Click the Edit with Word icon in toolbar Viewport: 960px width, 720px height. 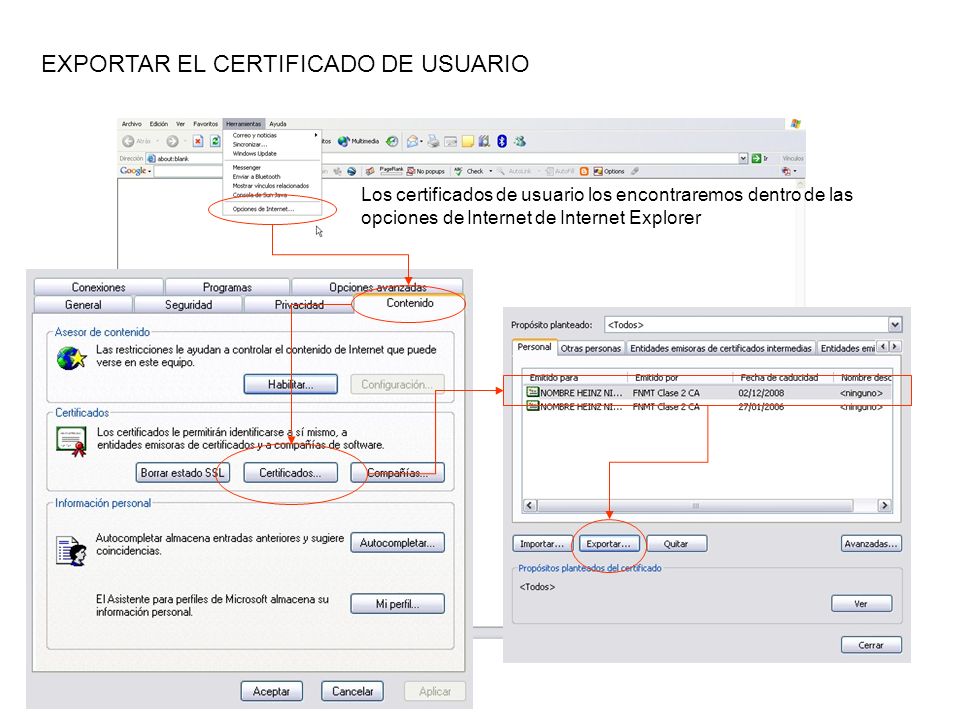pos(451,141)
